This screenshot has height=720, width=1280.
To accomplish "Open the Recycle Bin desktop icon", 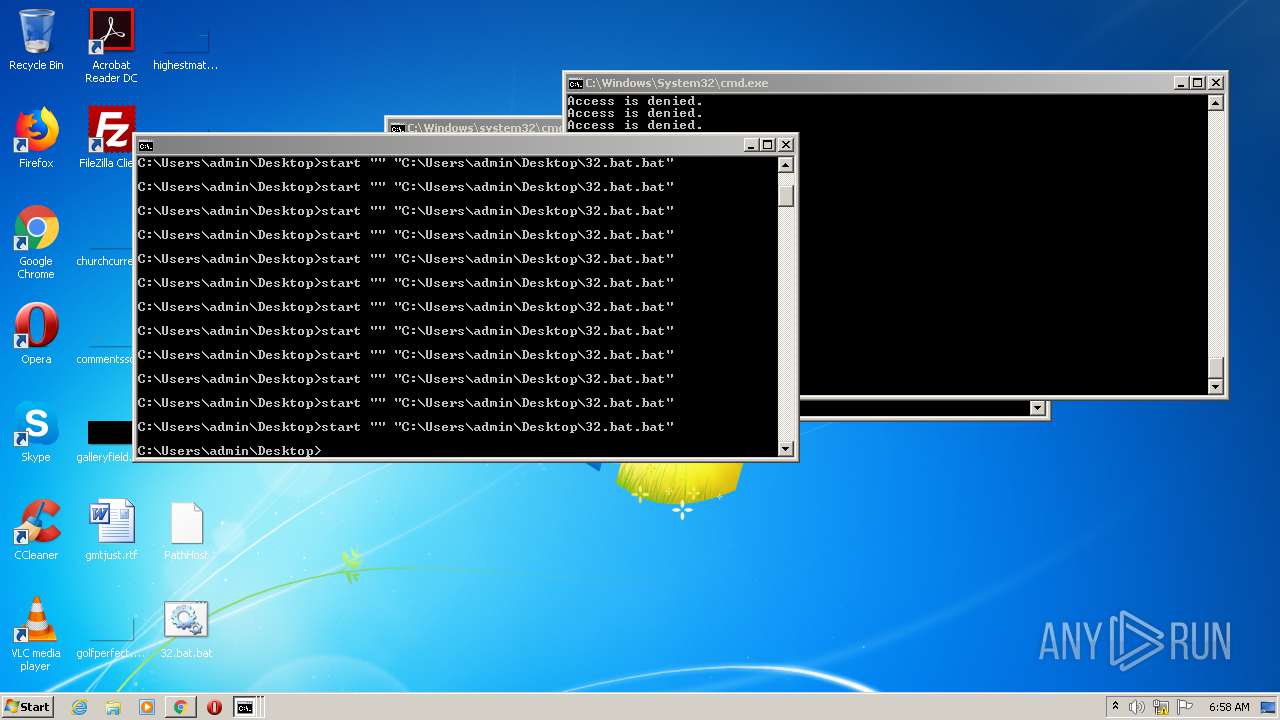I will [36, 40].
